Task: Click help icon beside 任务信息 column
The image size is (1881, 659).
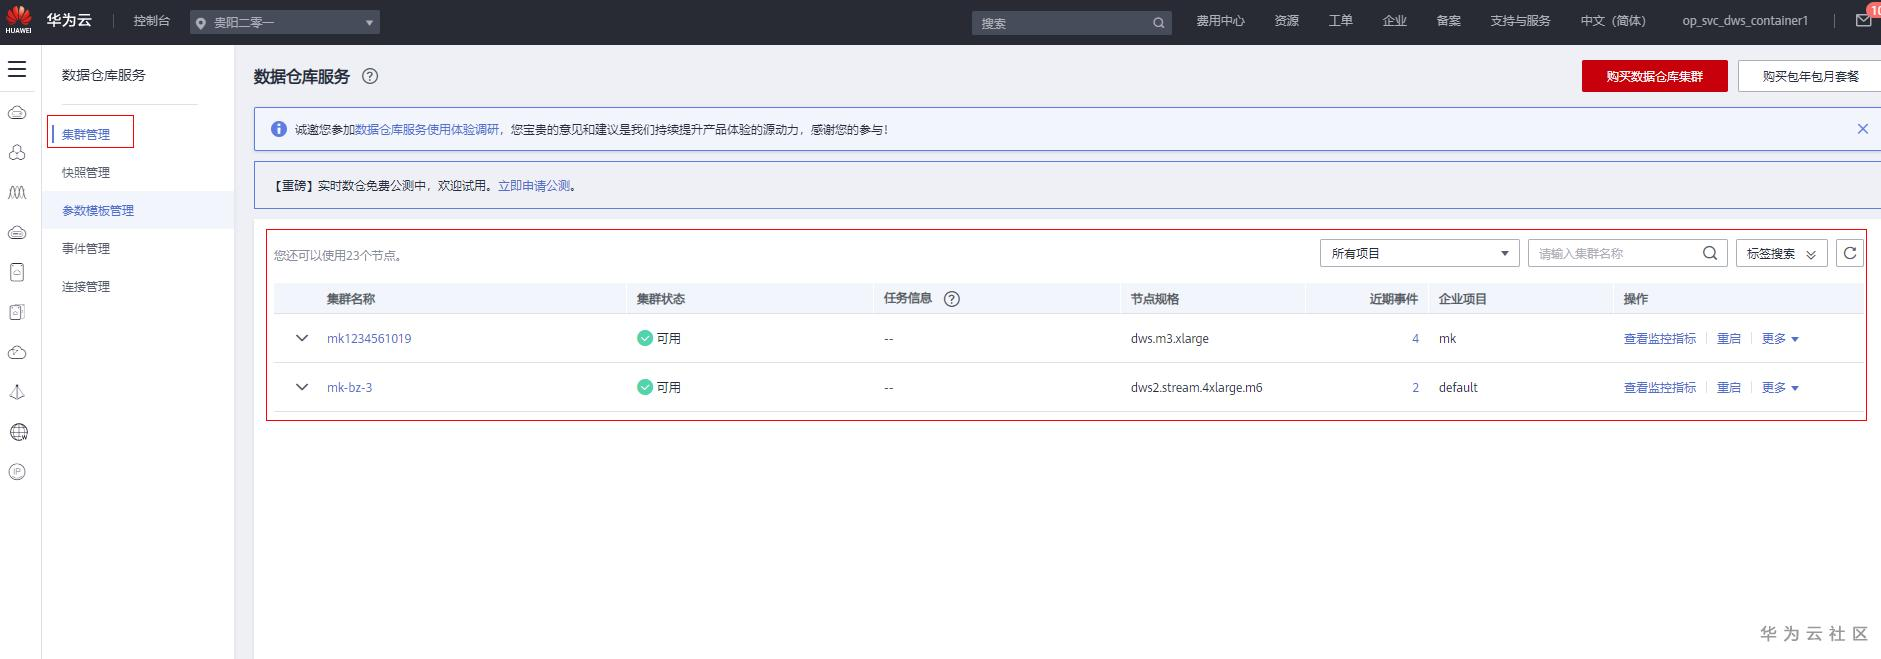Action: click(952, 299)
